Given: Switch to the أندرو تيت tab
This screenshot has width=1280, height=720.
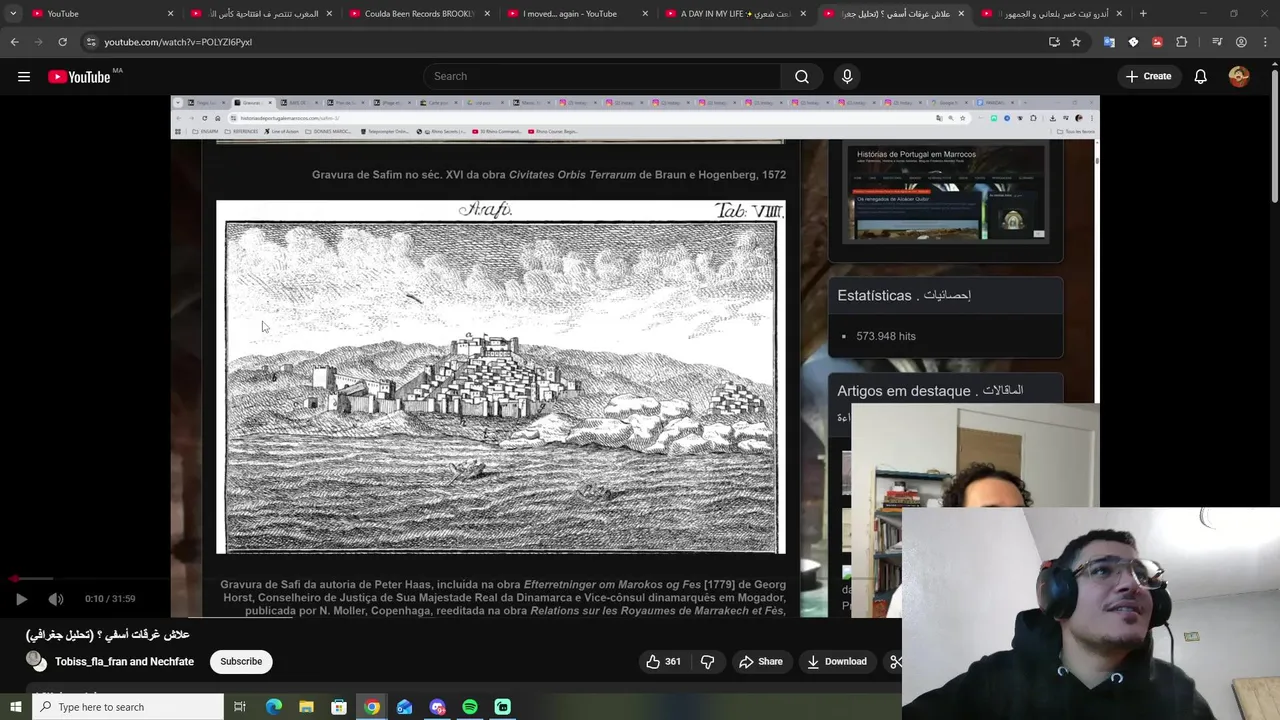Looking at the screenshot, I should click(x=1052, y=14).
